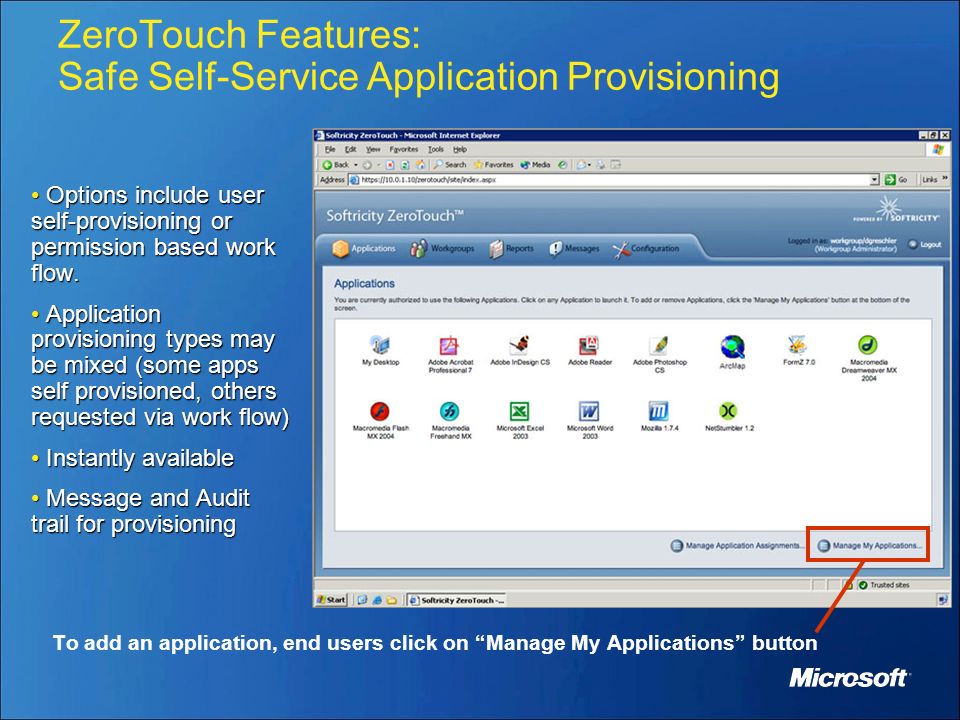960x720 pixels.
Task: Click the Print icon in toolbar
Action: (601, 165)
